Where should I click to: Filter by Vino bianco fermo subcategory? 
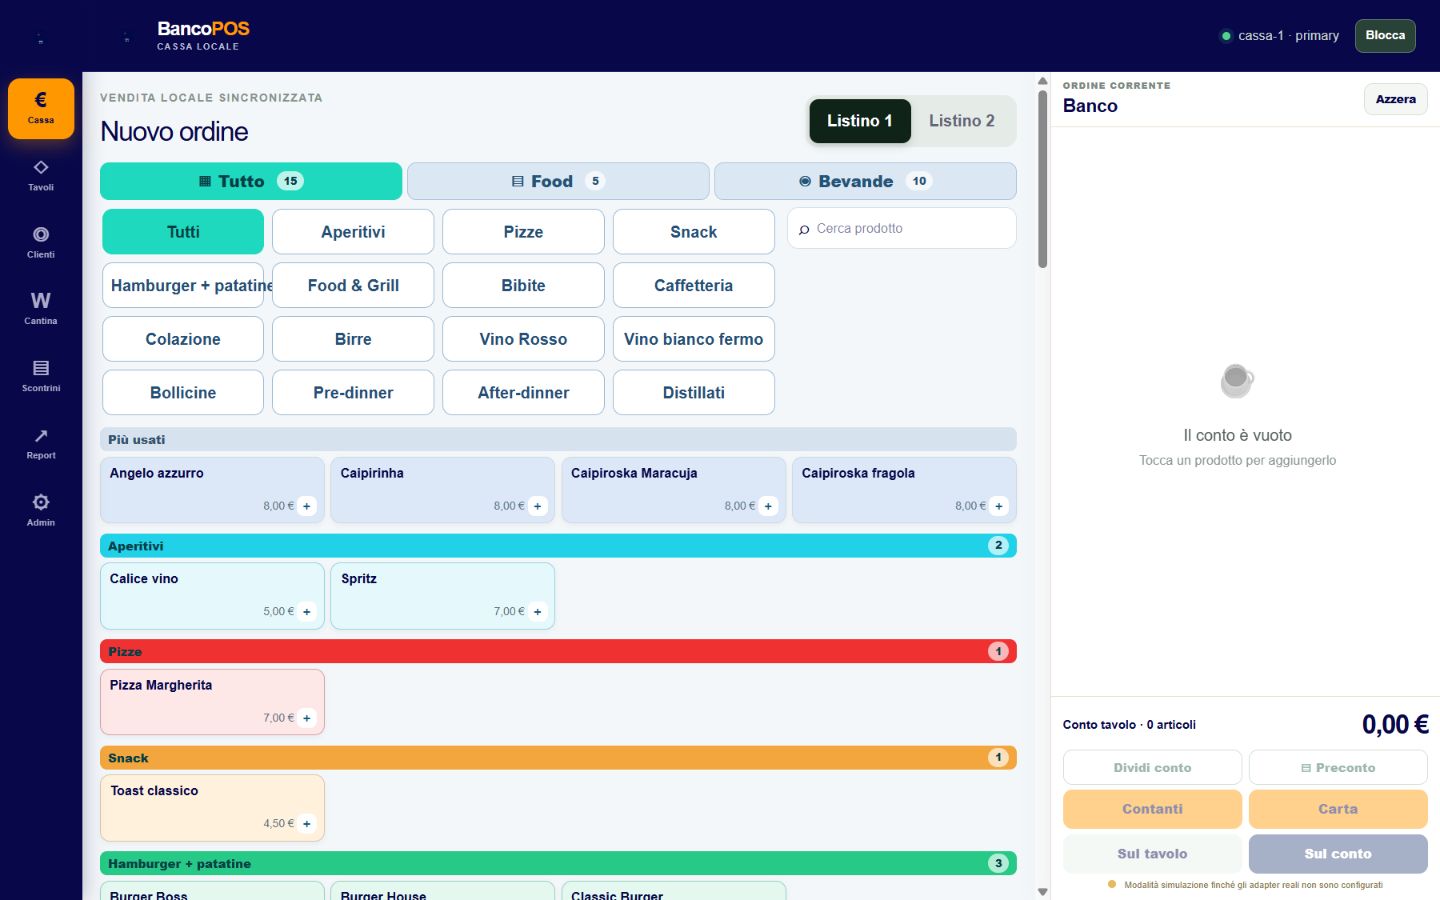(694, 339)
